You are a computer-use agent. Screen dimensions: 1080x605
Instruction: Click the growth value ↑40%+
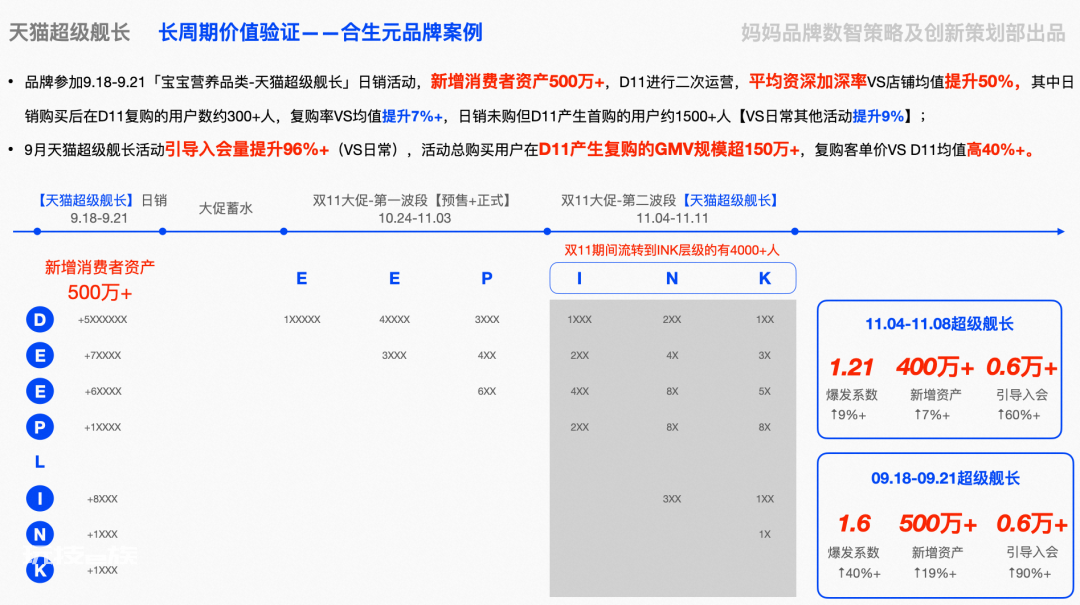pyautogui.click(x=858, y=573)
